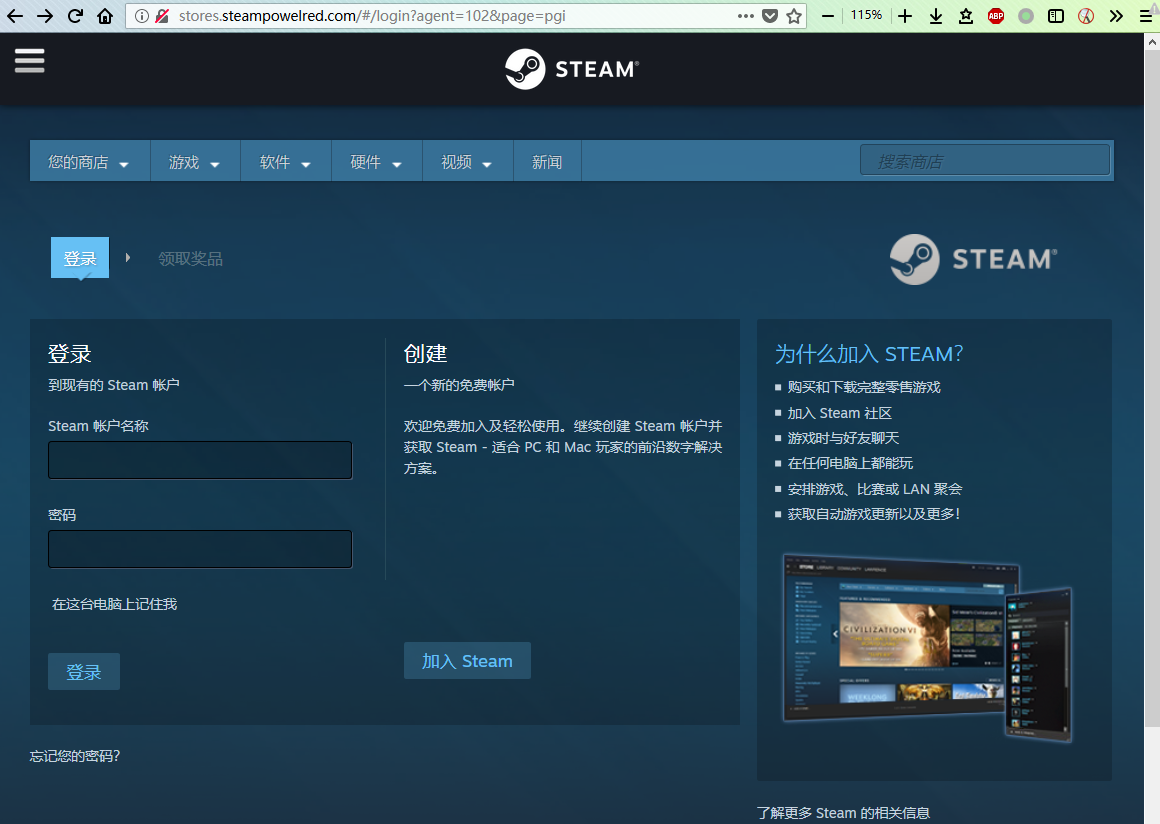
Task: Zoom out with the minus button
Action: tap(828, 16)
